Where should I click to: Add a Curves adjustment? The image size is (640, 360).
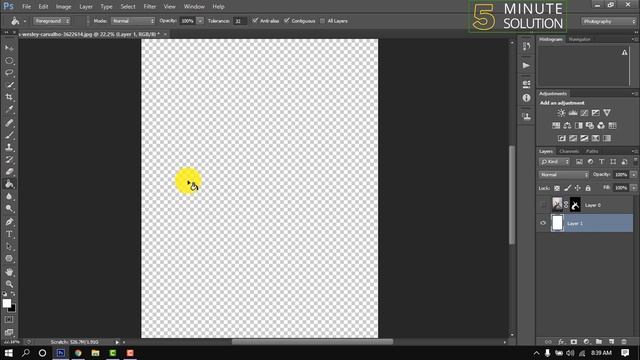[x=584, y=113]
